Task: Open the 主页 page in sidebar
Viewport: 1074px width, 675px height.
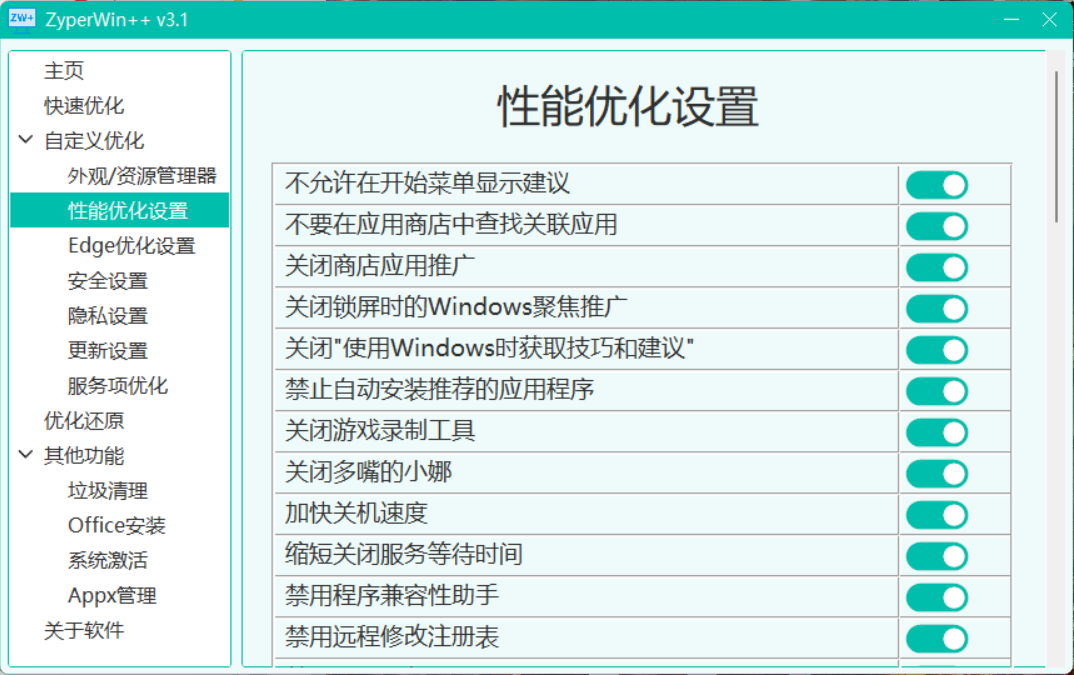Action: [64, 71]
